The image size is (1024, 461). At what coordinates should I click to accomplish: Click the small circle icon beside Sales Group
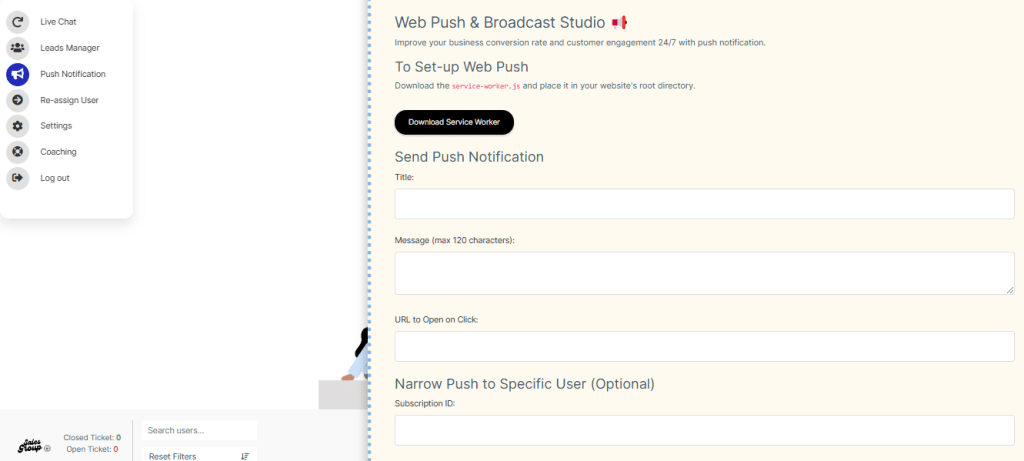coord(47,449)
